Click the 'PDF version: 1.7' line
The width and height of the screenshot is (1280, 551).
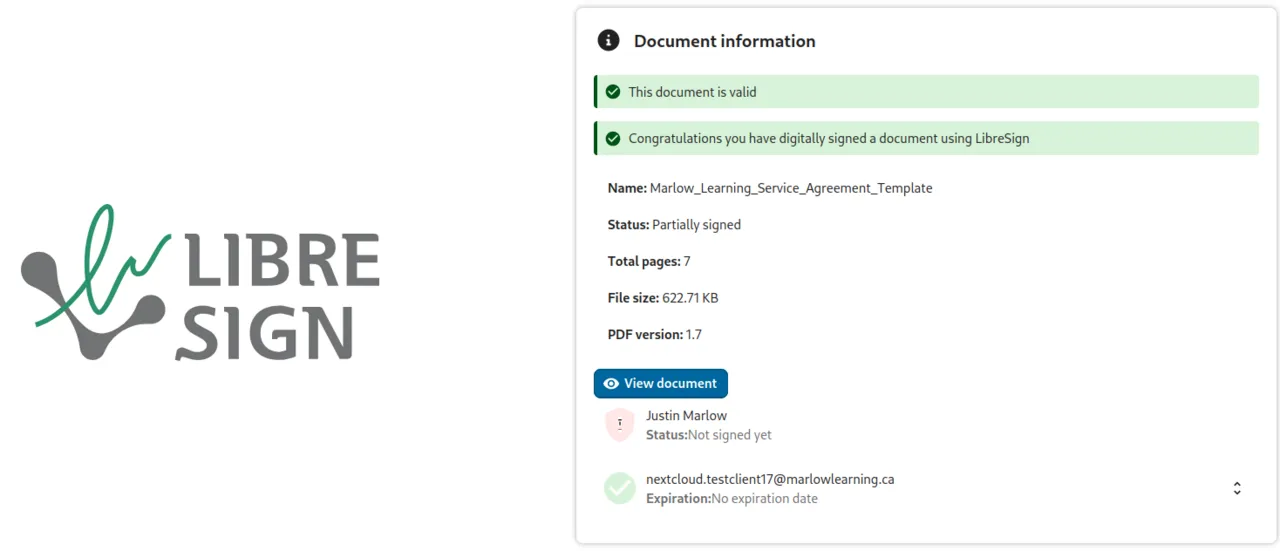(655, 334)
